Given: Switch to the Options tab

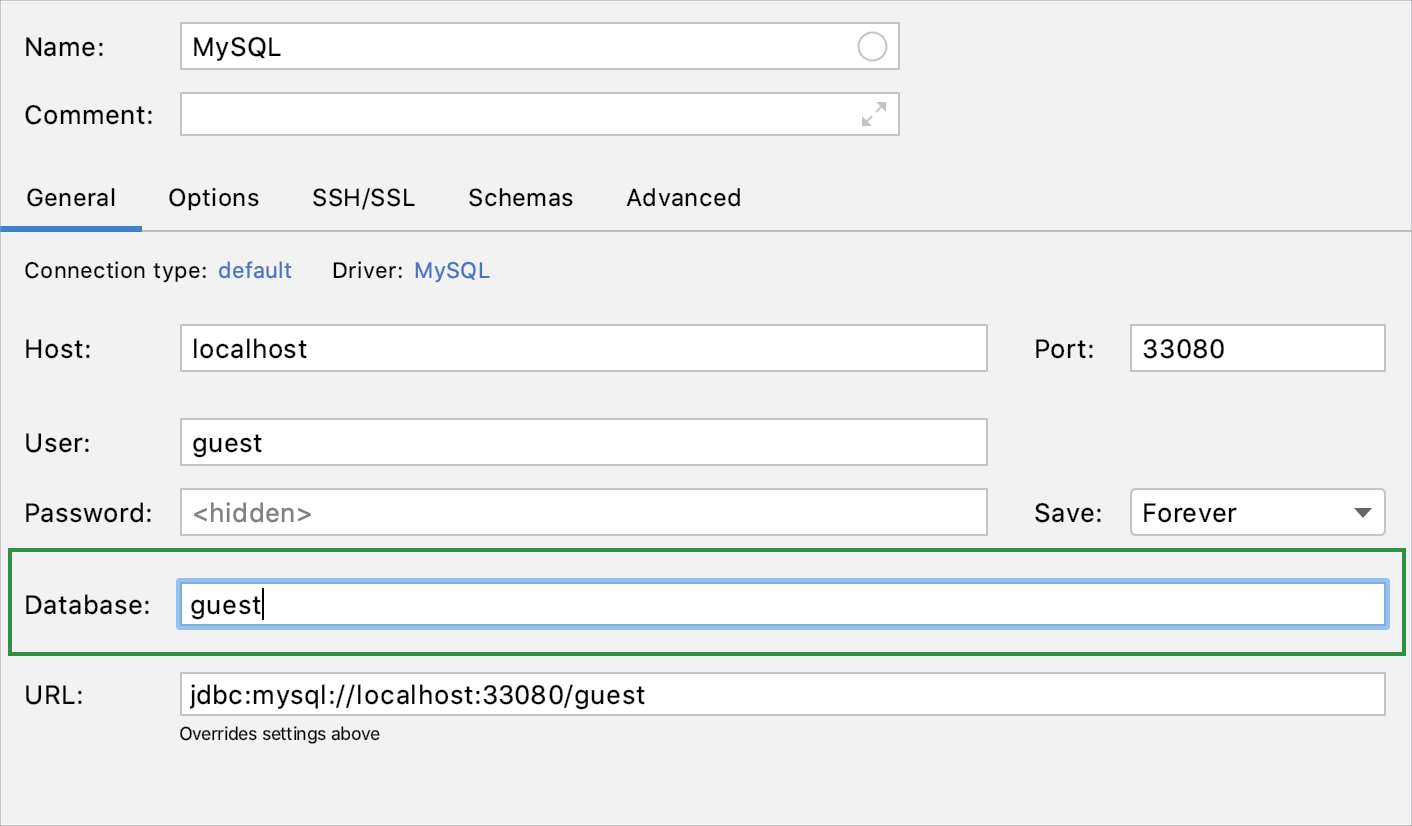Looking at the screenshot, I should (x=213, y=197).
